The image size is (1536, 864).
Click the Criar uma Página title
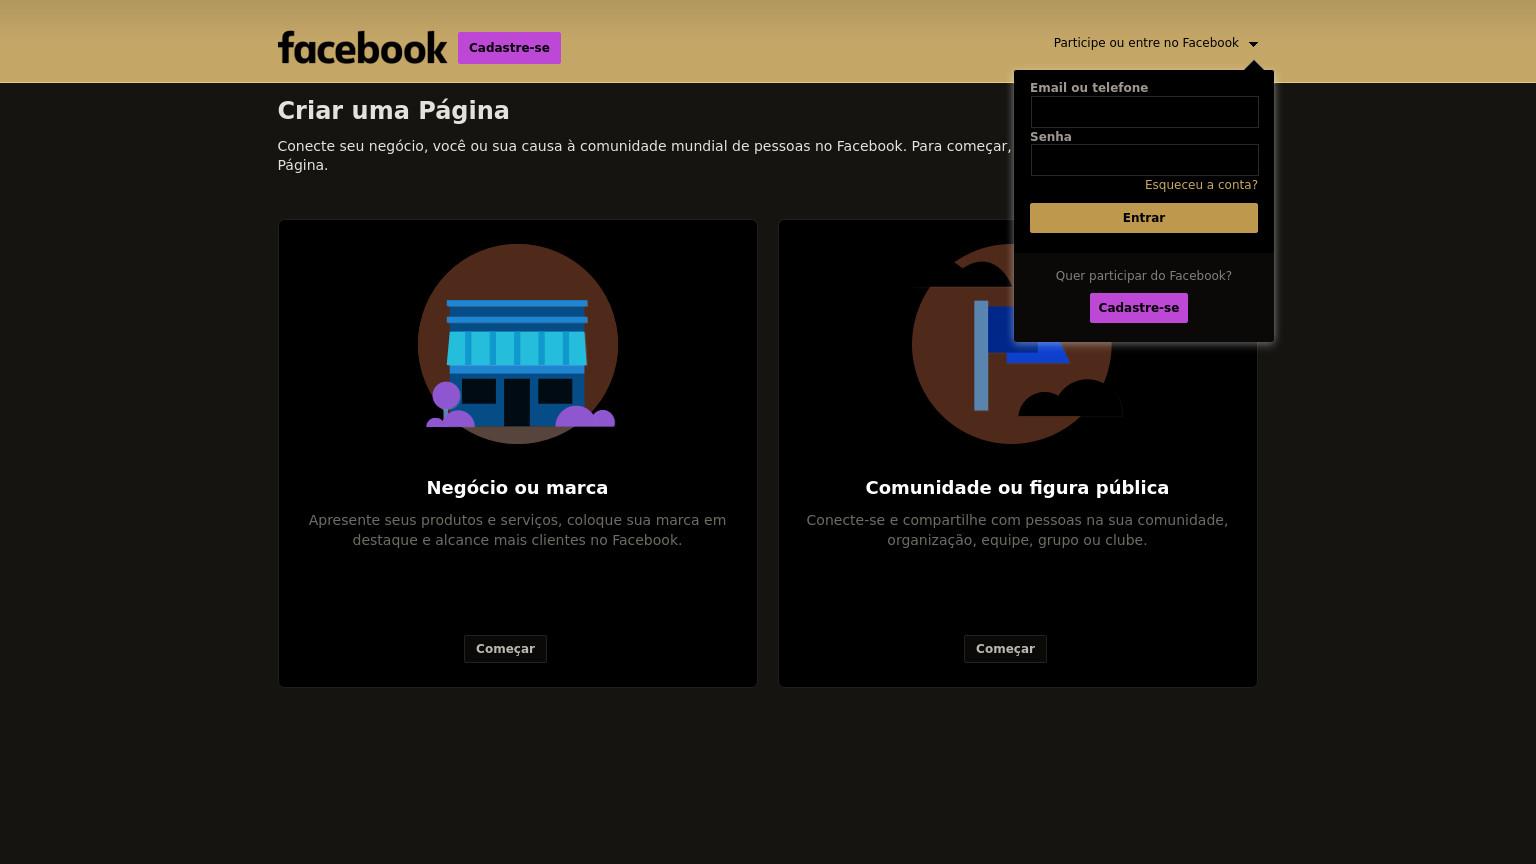pyautogui.click(x=393, y=111)
